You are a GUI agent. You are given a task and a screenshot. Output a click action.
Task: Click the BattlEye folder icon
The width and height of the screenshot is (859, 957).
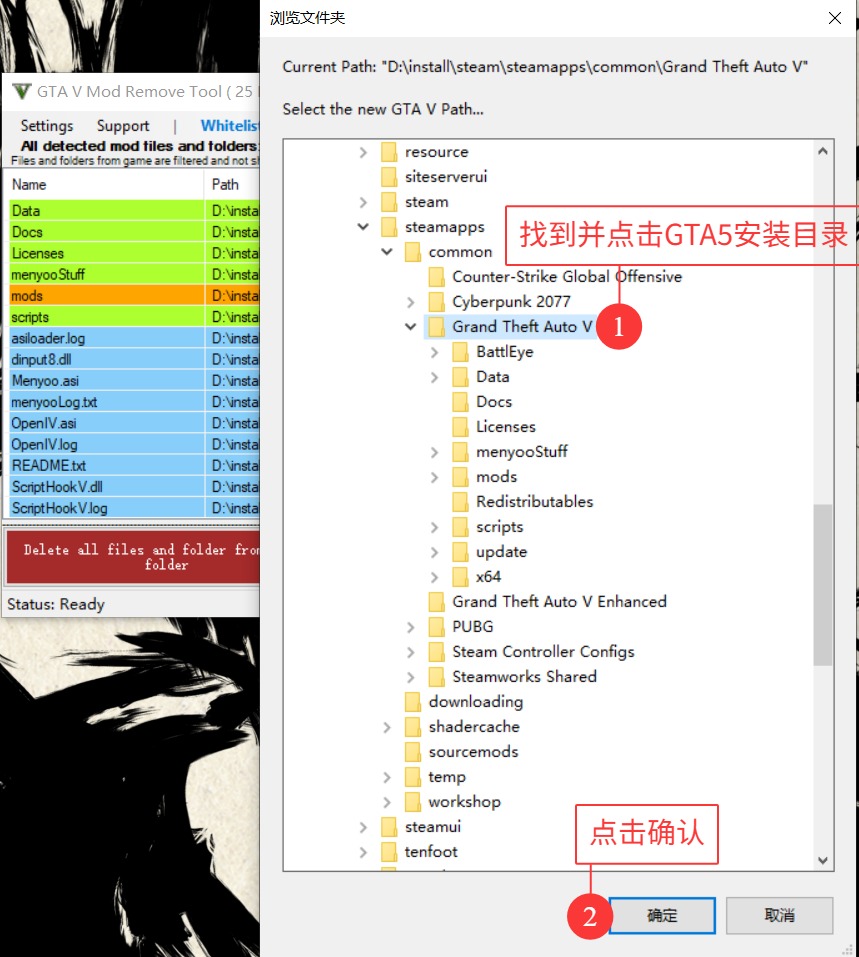[459, 351]
